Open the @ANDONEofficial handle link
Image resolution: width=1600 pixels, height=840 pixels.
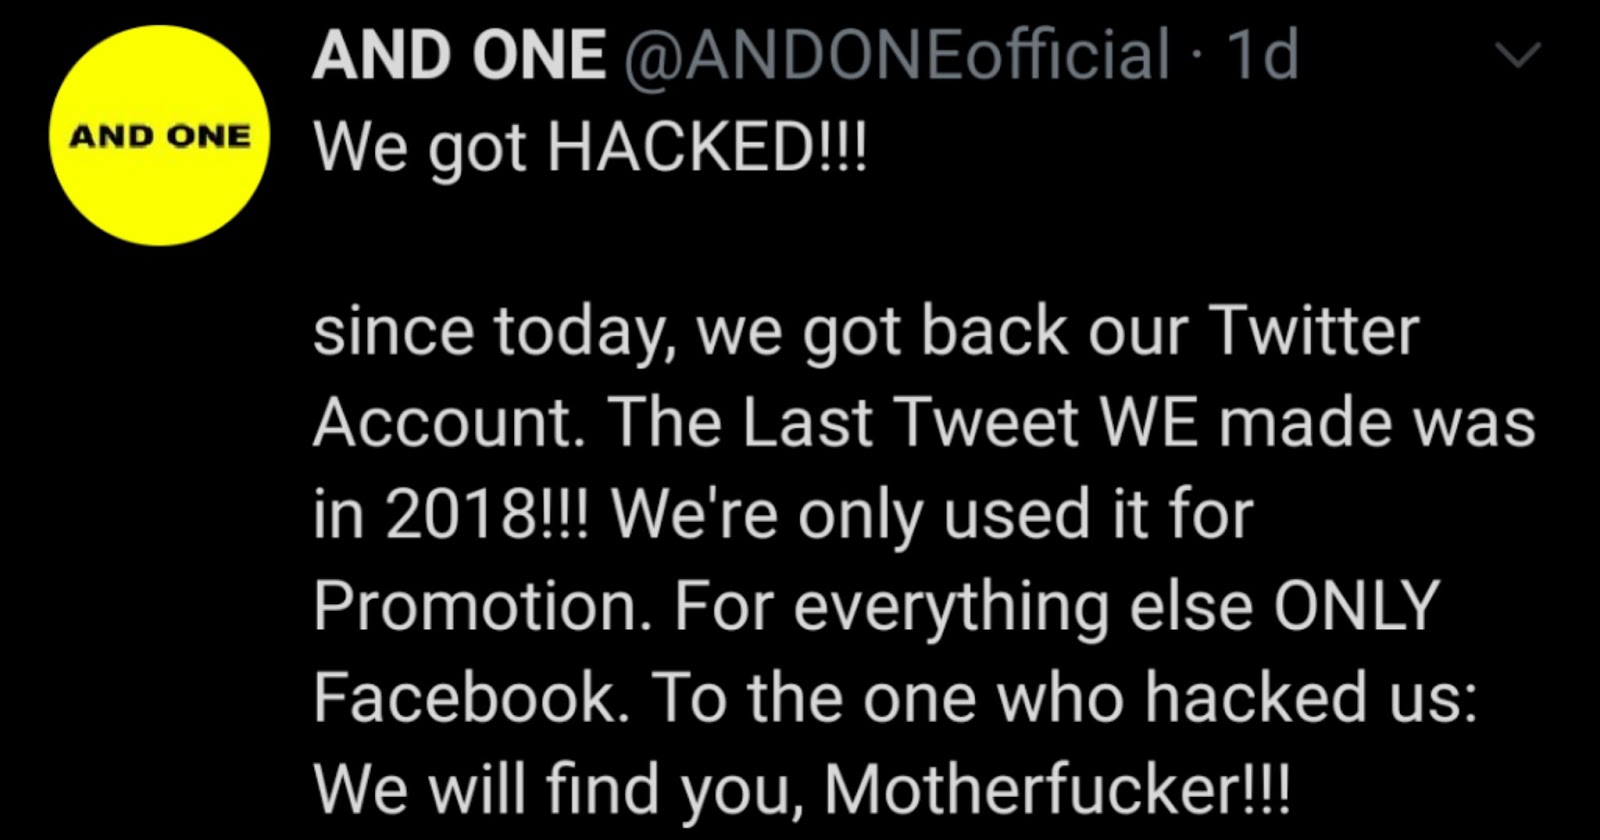897,54
